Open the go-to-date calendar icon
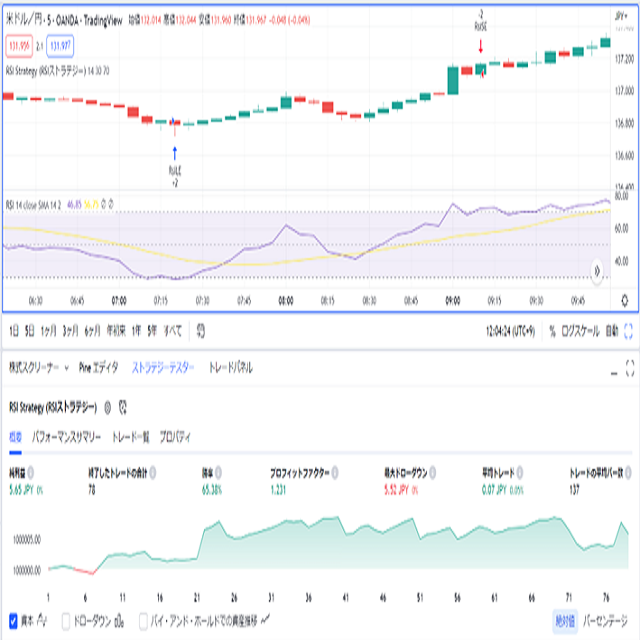This screenshot has width=640, height=640. [200, 331]
